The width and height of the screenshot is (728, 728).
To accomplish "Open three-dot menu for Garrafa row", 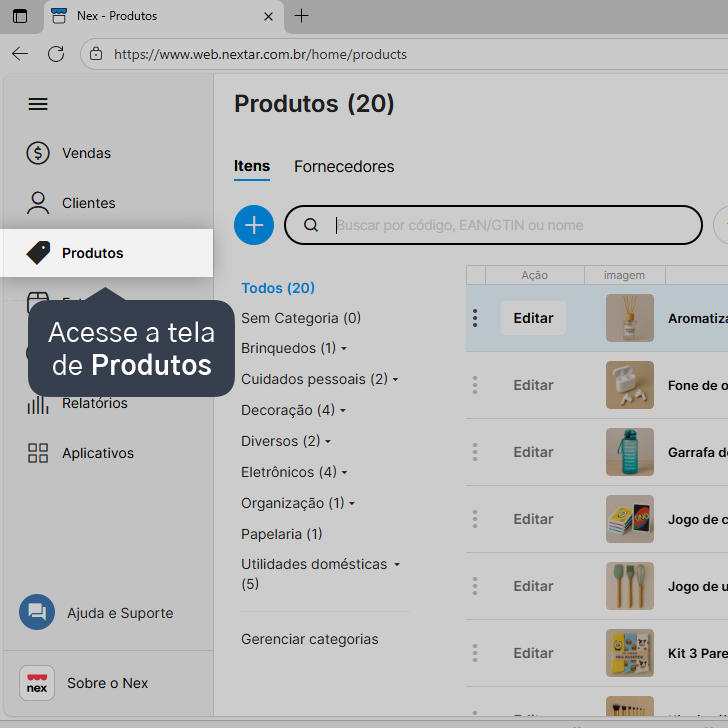I will [475, 452].
